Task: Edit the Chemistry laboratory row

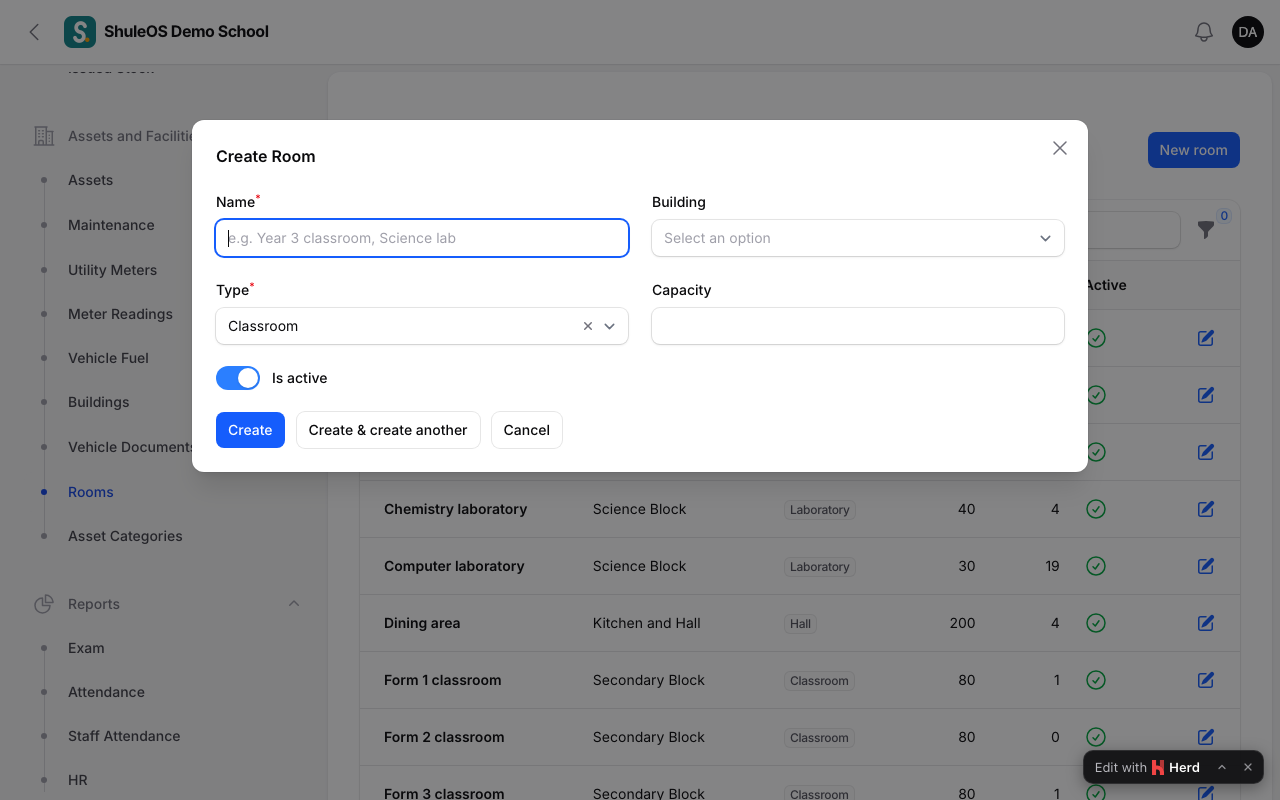Action: [x=1206, y=509]
